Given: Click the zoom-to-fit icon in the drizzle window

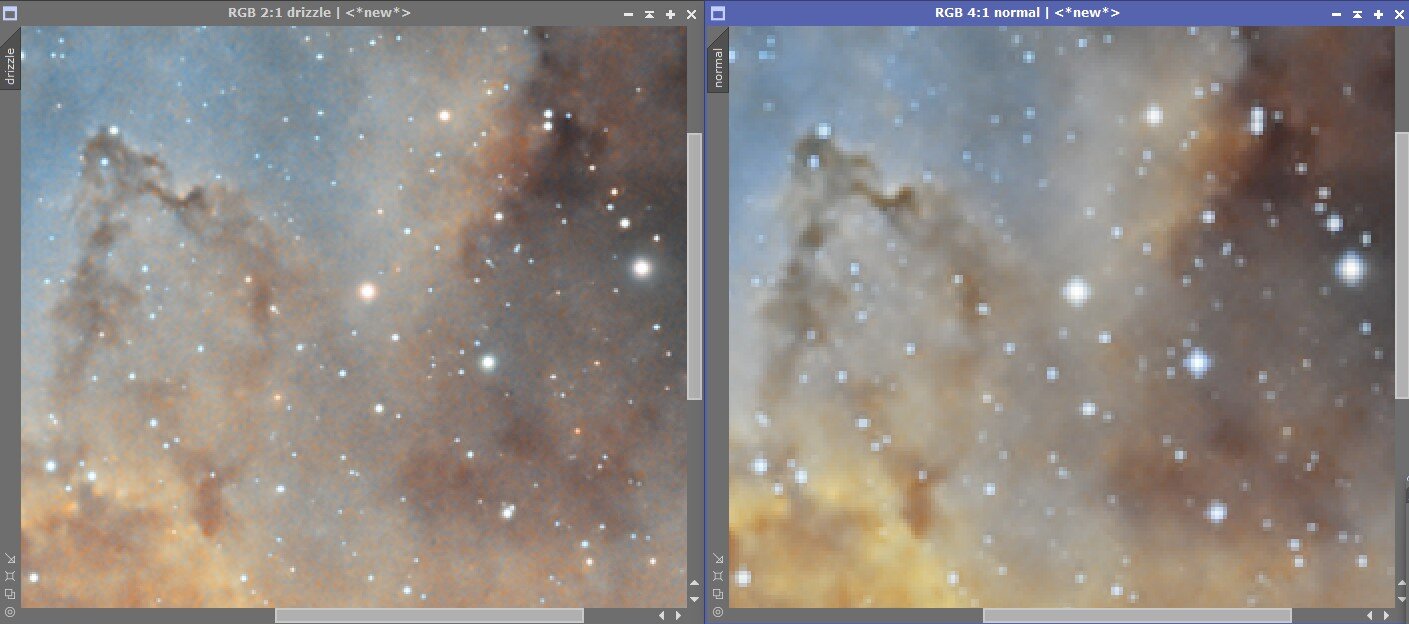Looking at the screenshot, I should click(x=10, y=576).
